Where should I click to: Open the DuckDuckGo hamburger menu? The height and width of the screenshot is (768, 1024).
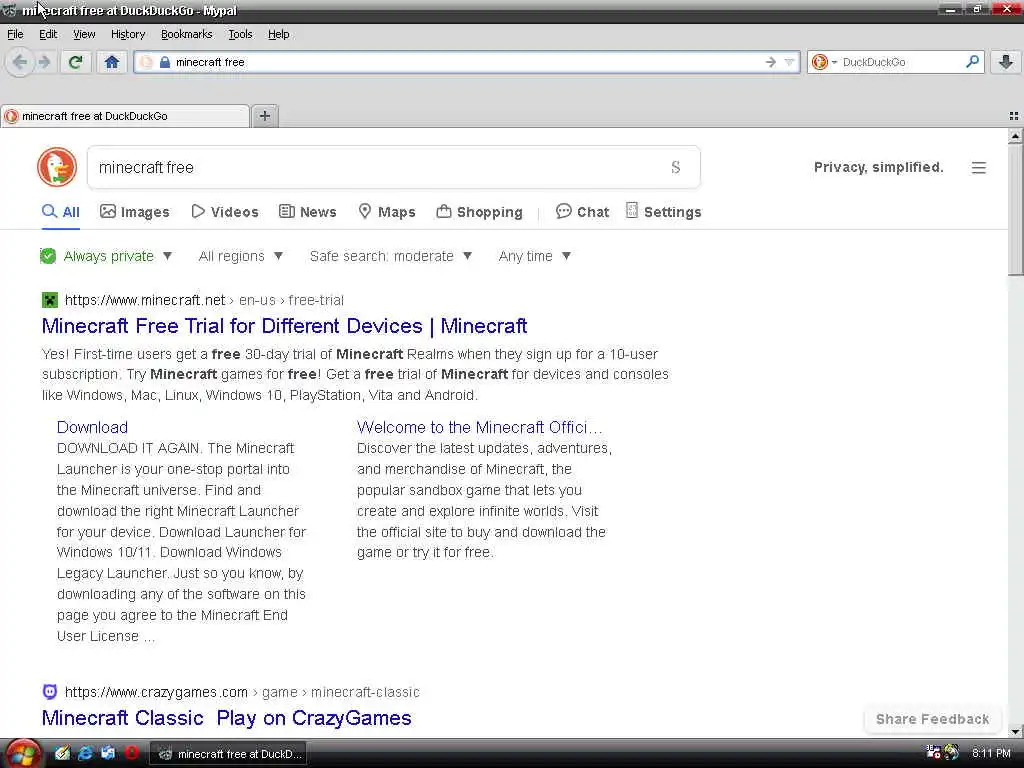(x=978, y=168)
